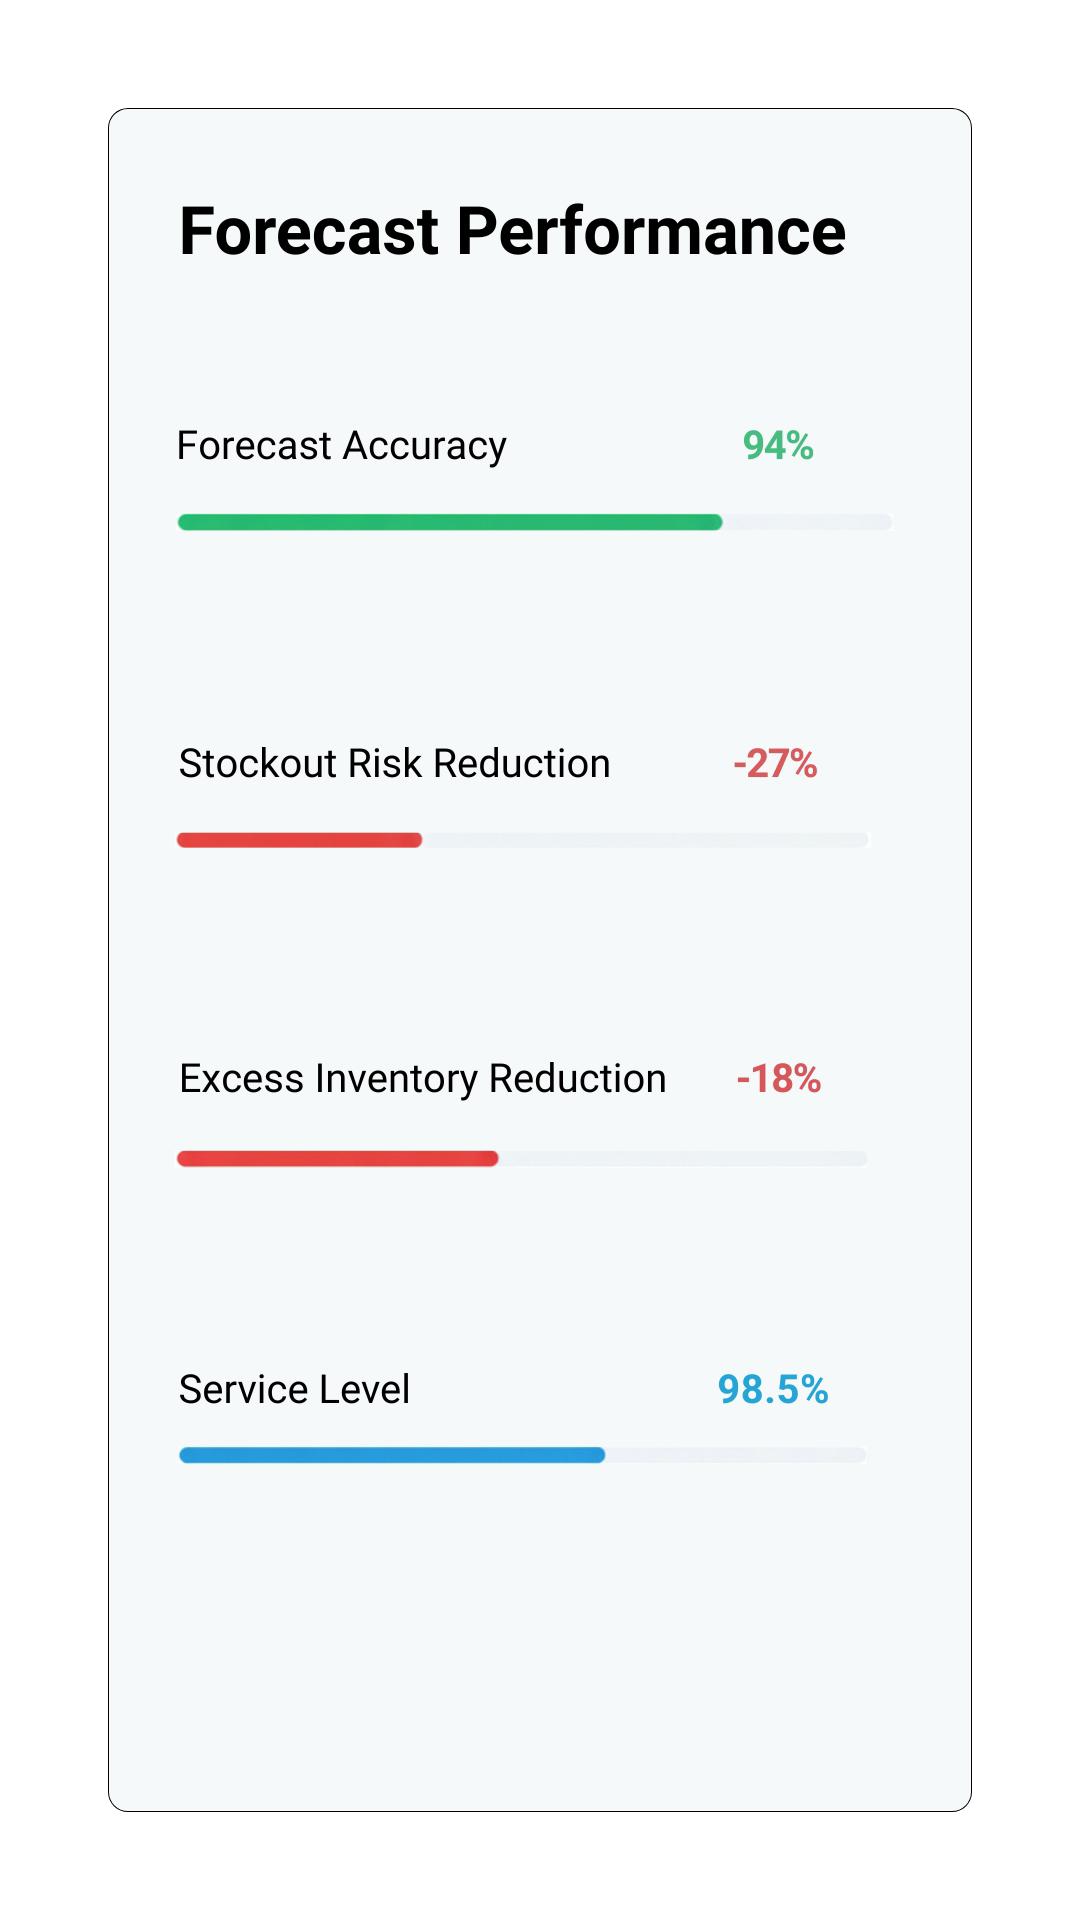The width and height of the screenshot is (1080, 1920).
Task: Select the Stockout Risk Reduction label
Action: click(394, 764)
